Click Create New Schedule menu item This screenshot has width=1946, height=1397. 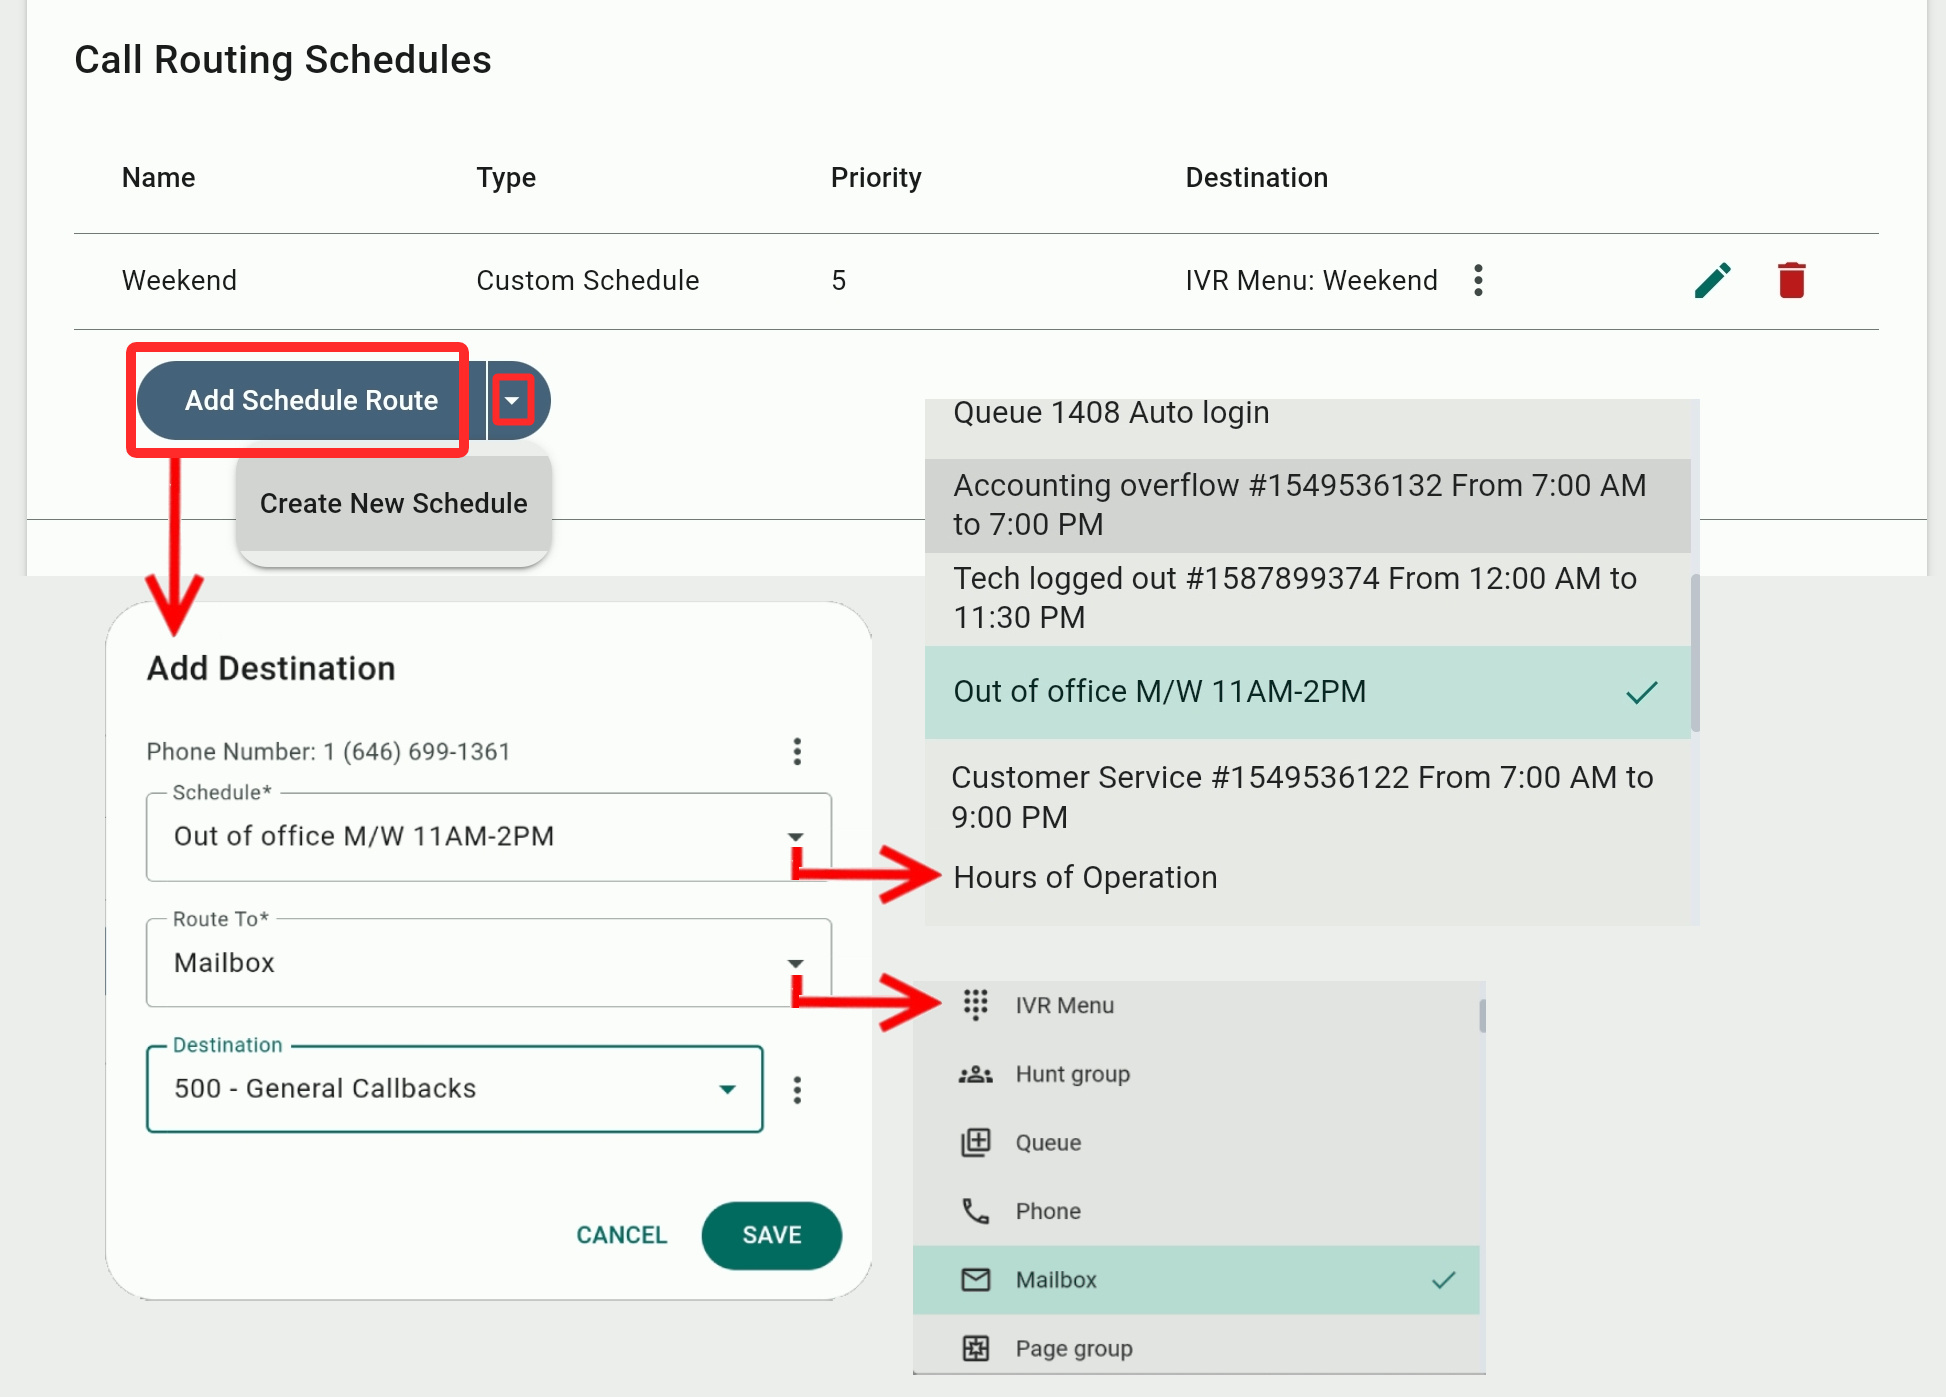[393, 503]
